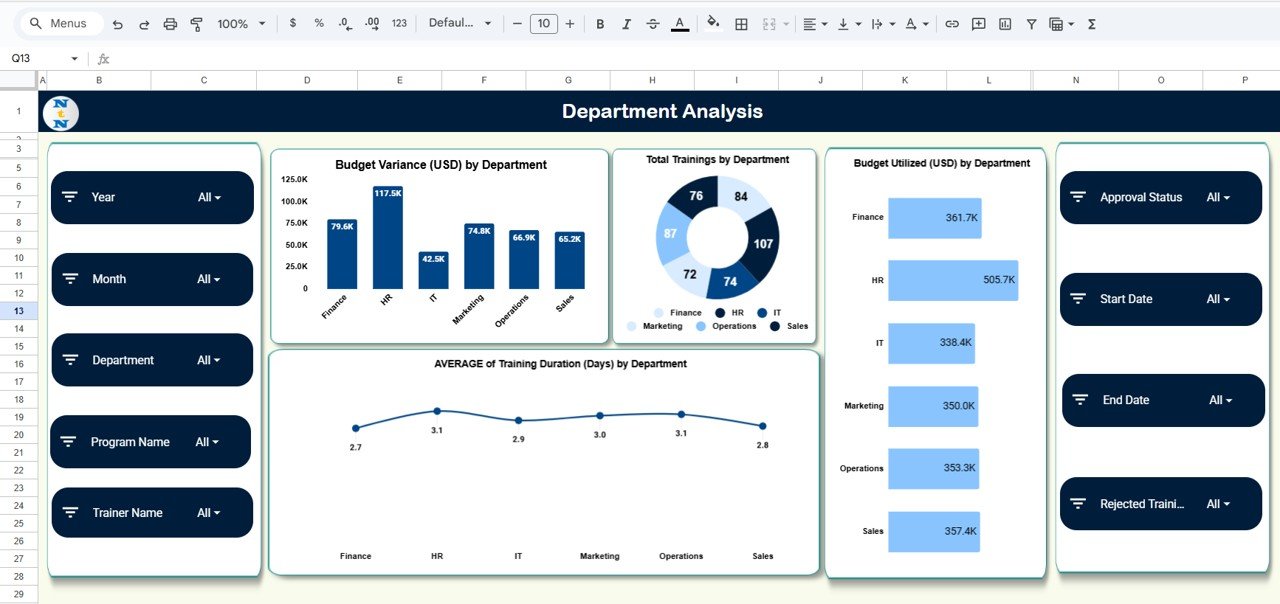Click the Trainer Name filter button
The width and height of the screenshot is (1280, 604).
click(151, 512)
